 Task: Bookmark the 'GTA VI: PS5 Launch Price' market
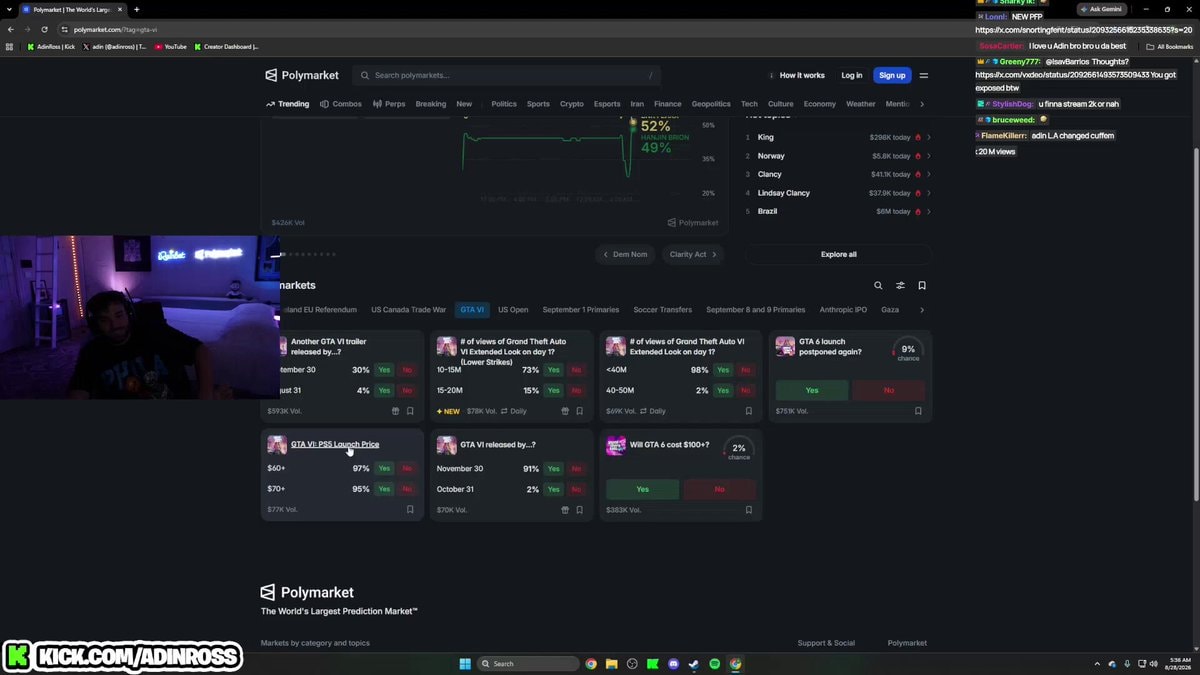pyautogui.click(x=410, y=509)
